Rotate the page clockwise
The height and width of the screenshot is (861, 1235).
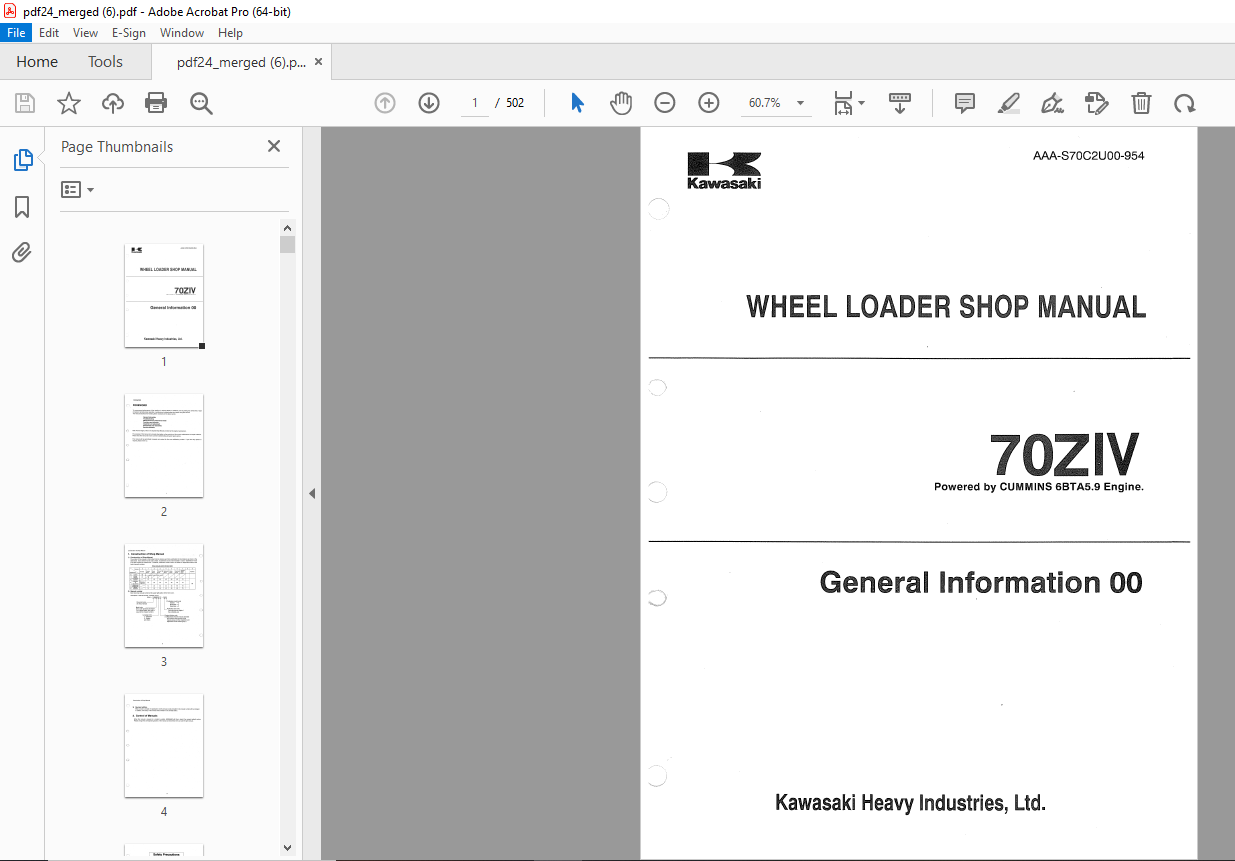(1185, 103)
